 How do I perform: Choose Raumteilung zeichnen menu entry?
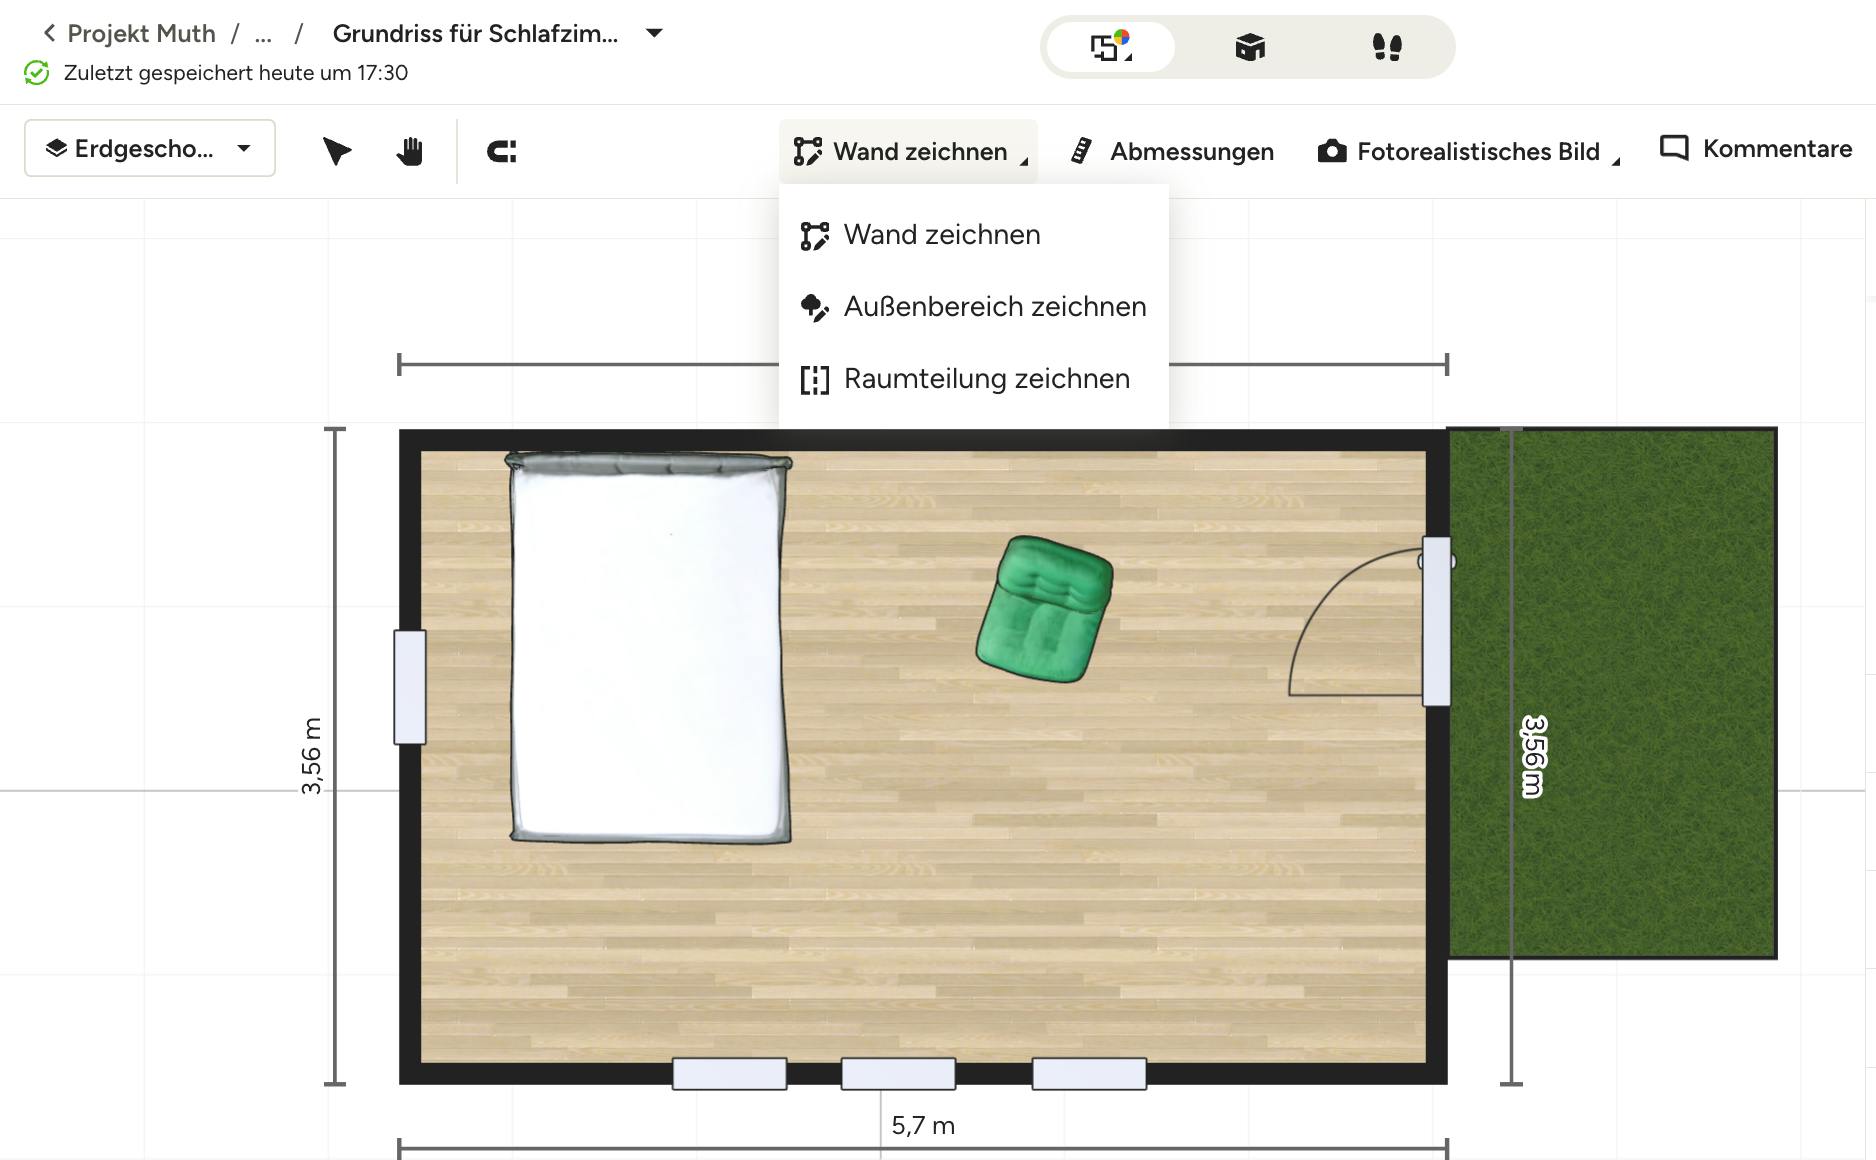pos(986,379)
